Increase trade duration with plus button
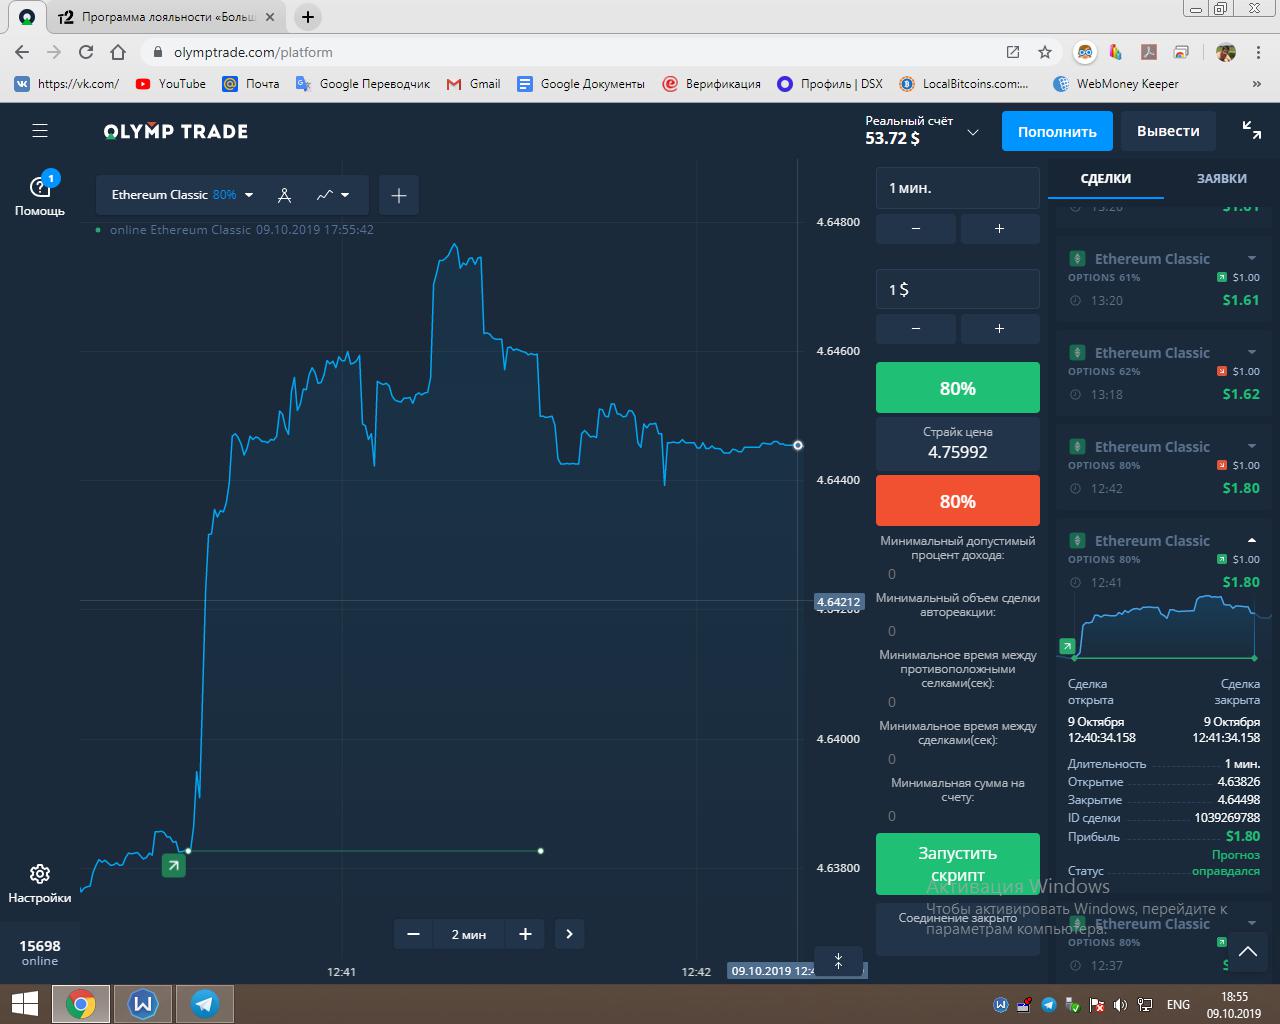 pyautogui.click(x=999, y=229)
